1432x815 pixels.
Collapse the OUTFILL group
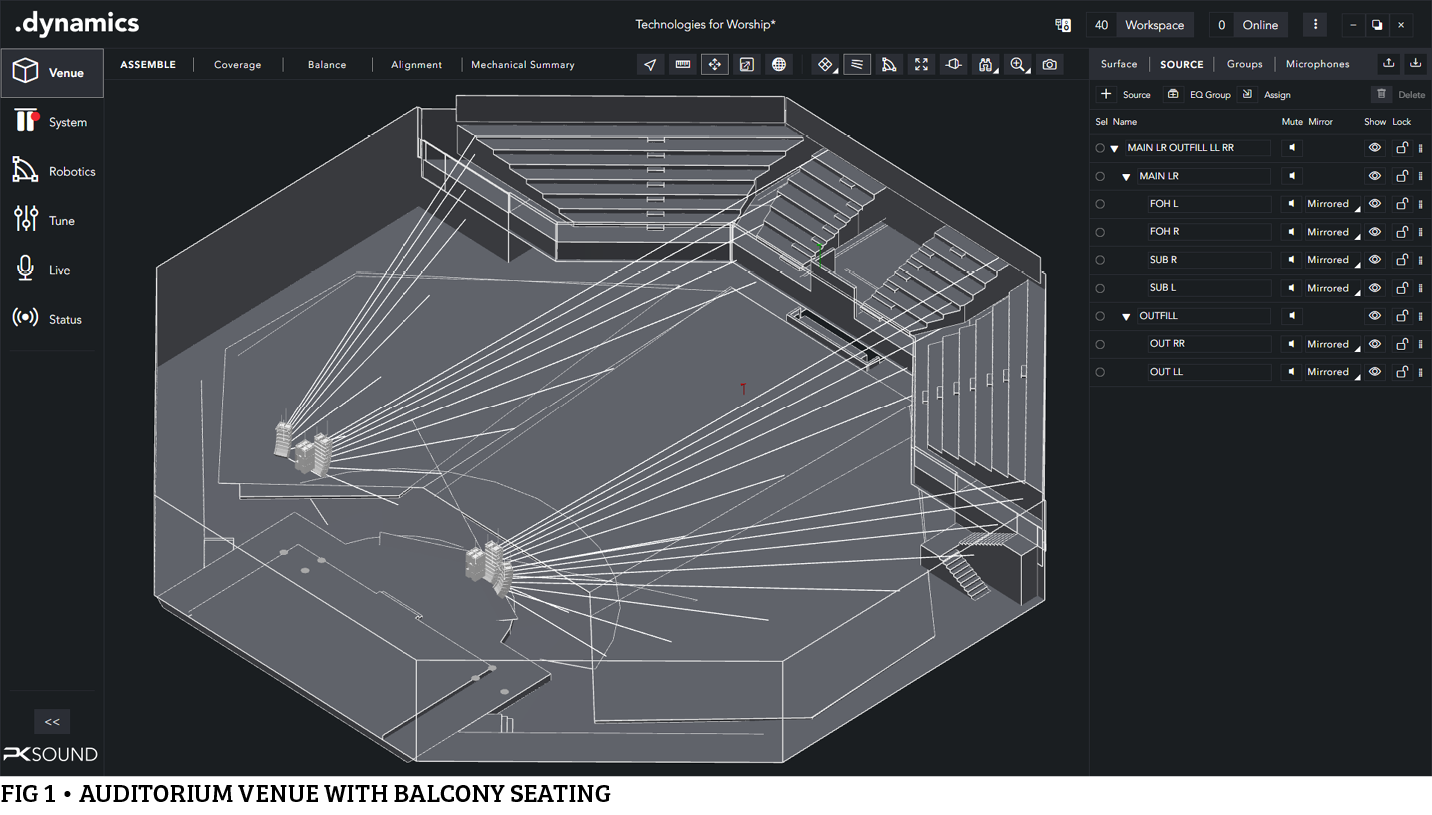tap(1126, 317)
